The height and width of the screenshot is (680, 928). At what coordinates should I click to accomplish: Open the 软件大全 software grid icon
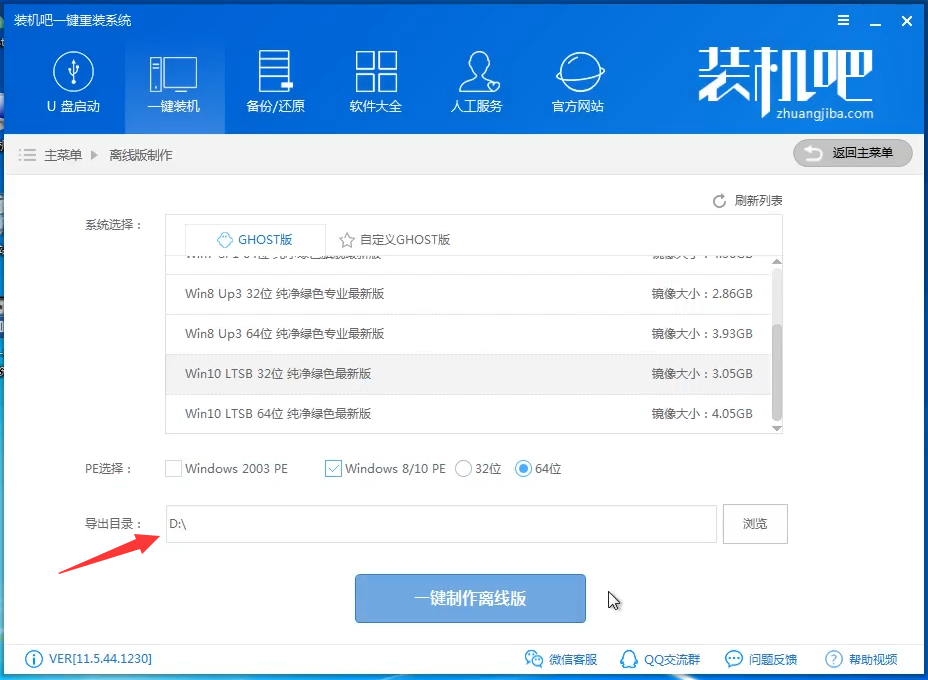tap(376, 72)
